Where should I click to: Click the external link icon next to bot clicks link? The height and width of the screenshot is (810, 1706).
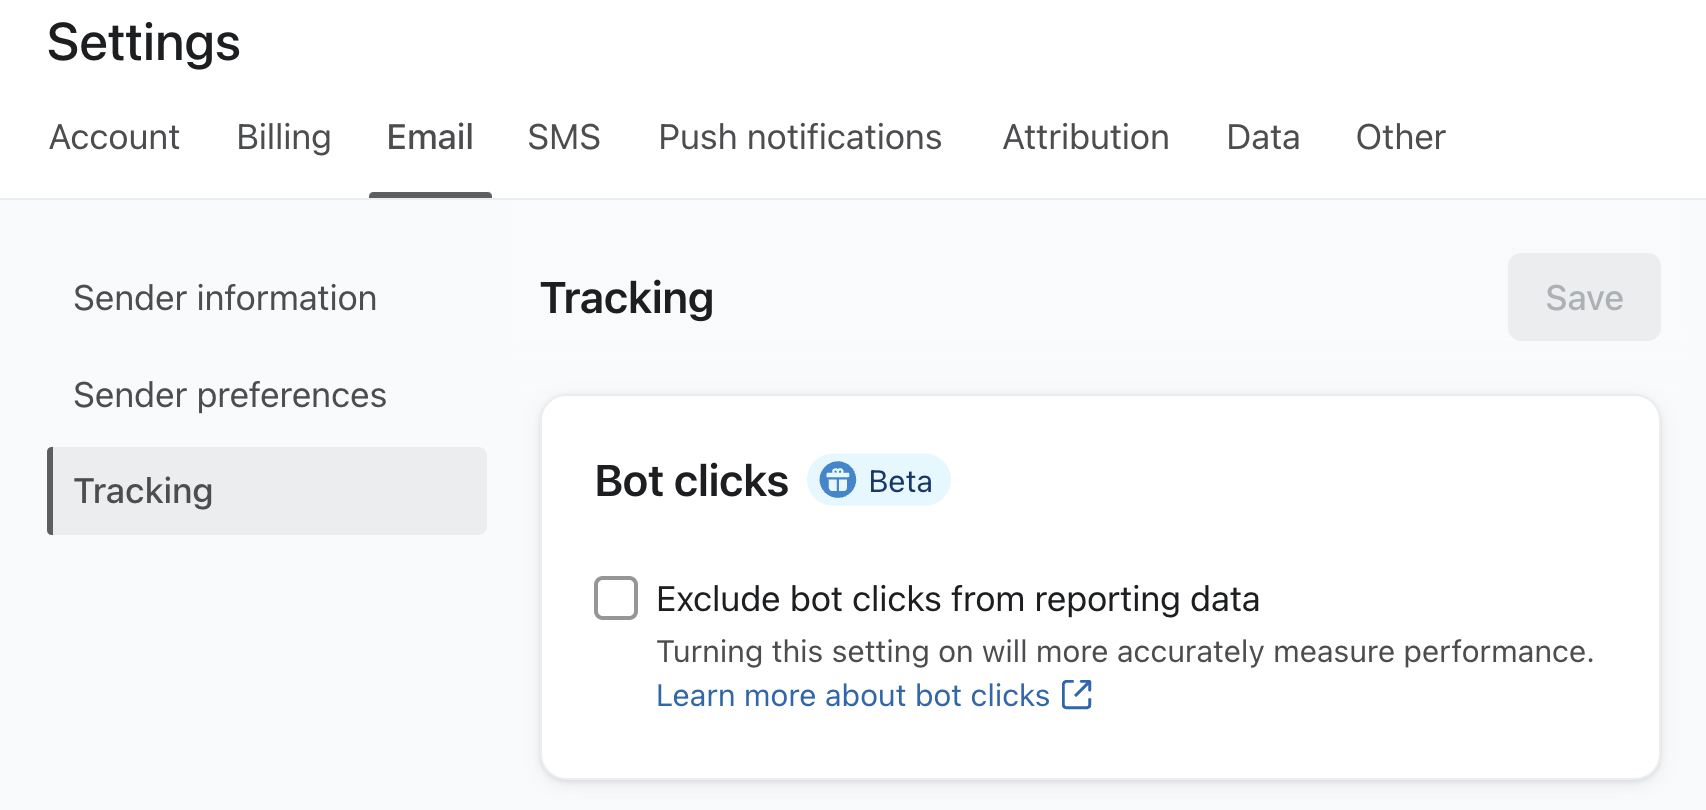(x=1078, y=694)
